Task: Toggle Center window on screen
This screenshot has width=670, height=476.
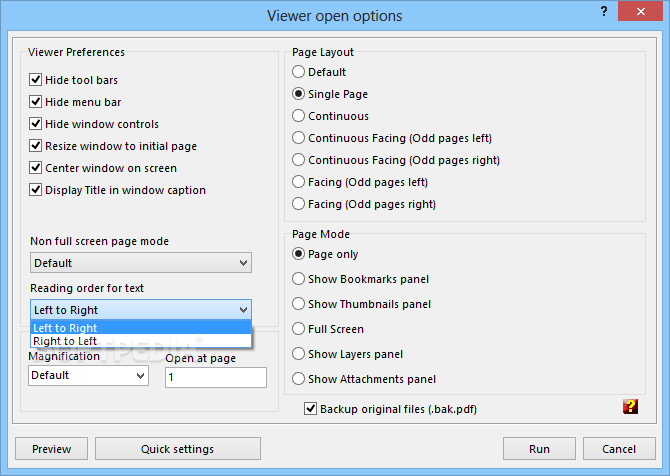Action: [x=37, y=168]
